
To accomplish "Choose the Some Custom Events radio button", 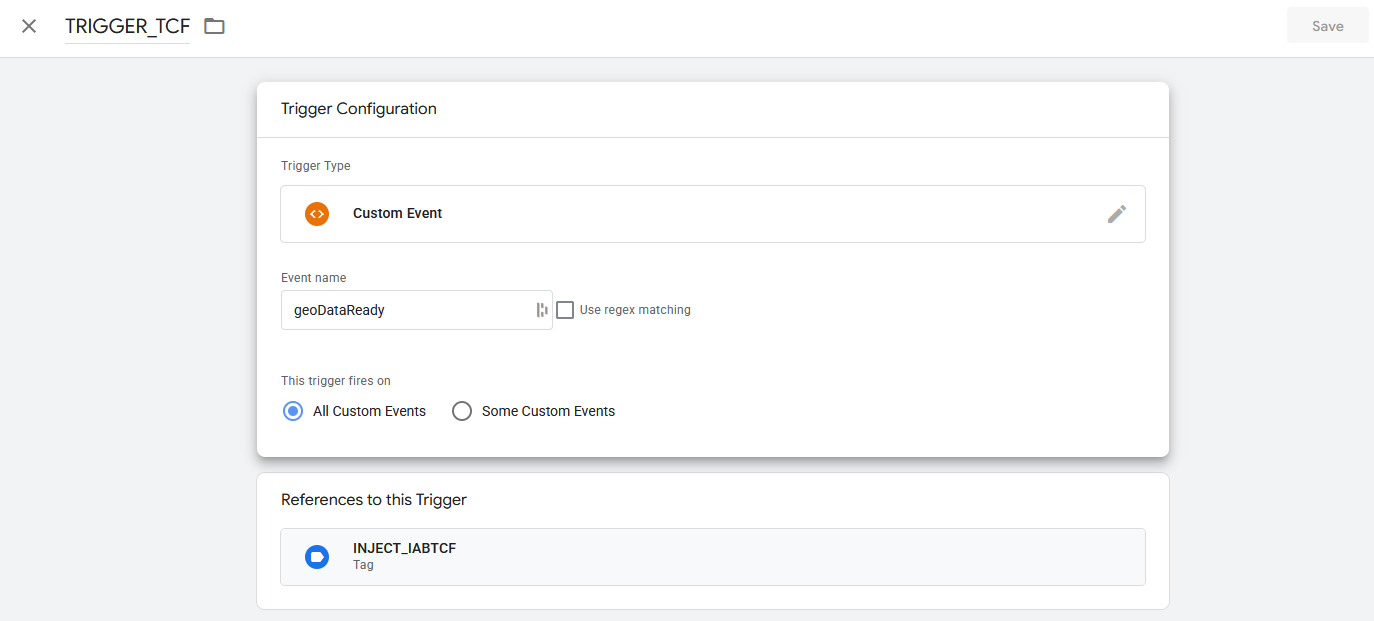I will [461, 411].
